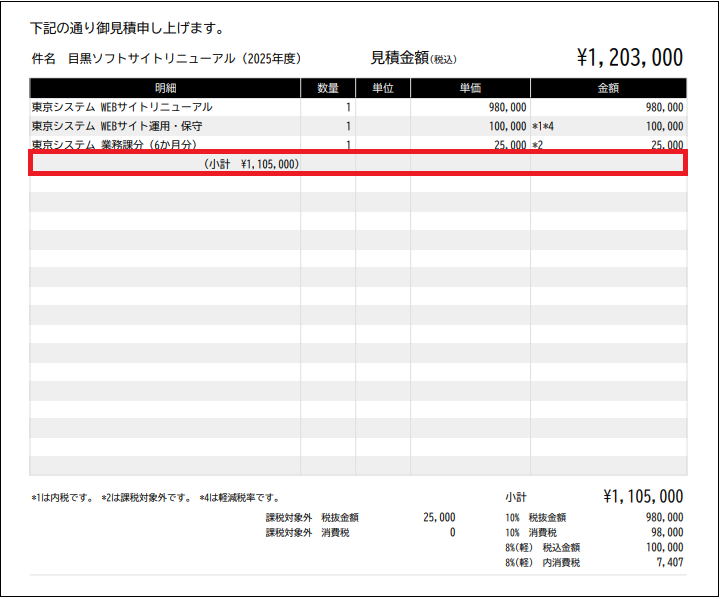Click 課税対象外 税抜金額 label
This screenshot has width=720, height=599.
point(312,518)
